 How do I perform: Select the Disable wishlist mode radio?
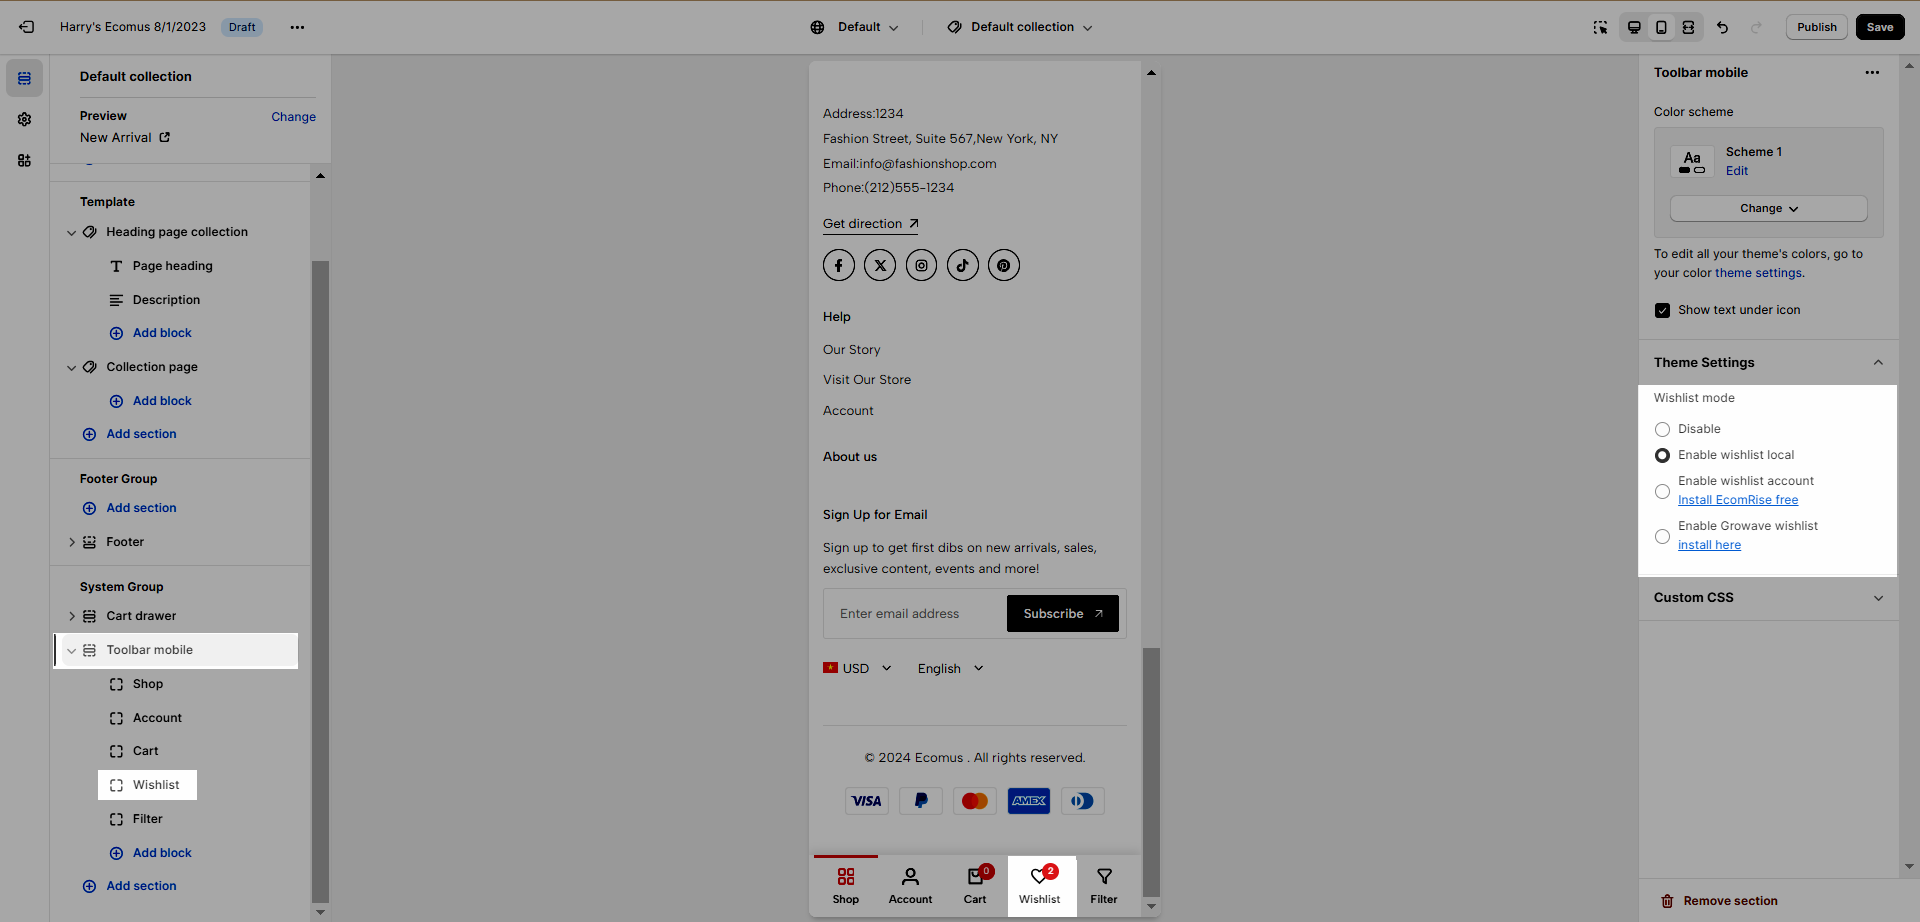click(1662, 429)
